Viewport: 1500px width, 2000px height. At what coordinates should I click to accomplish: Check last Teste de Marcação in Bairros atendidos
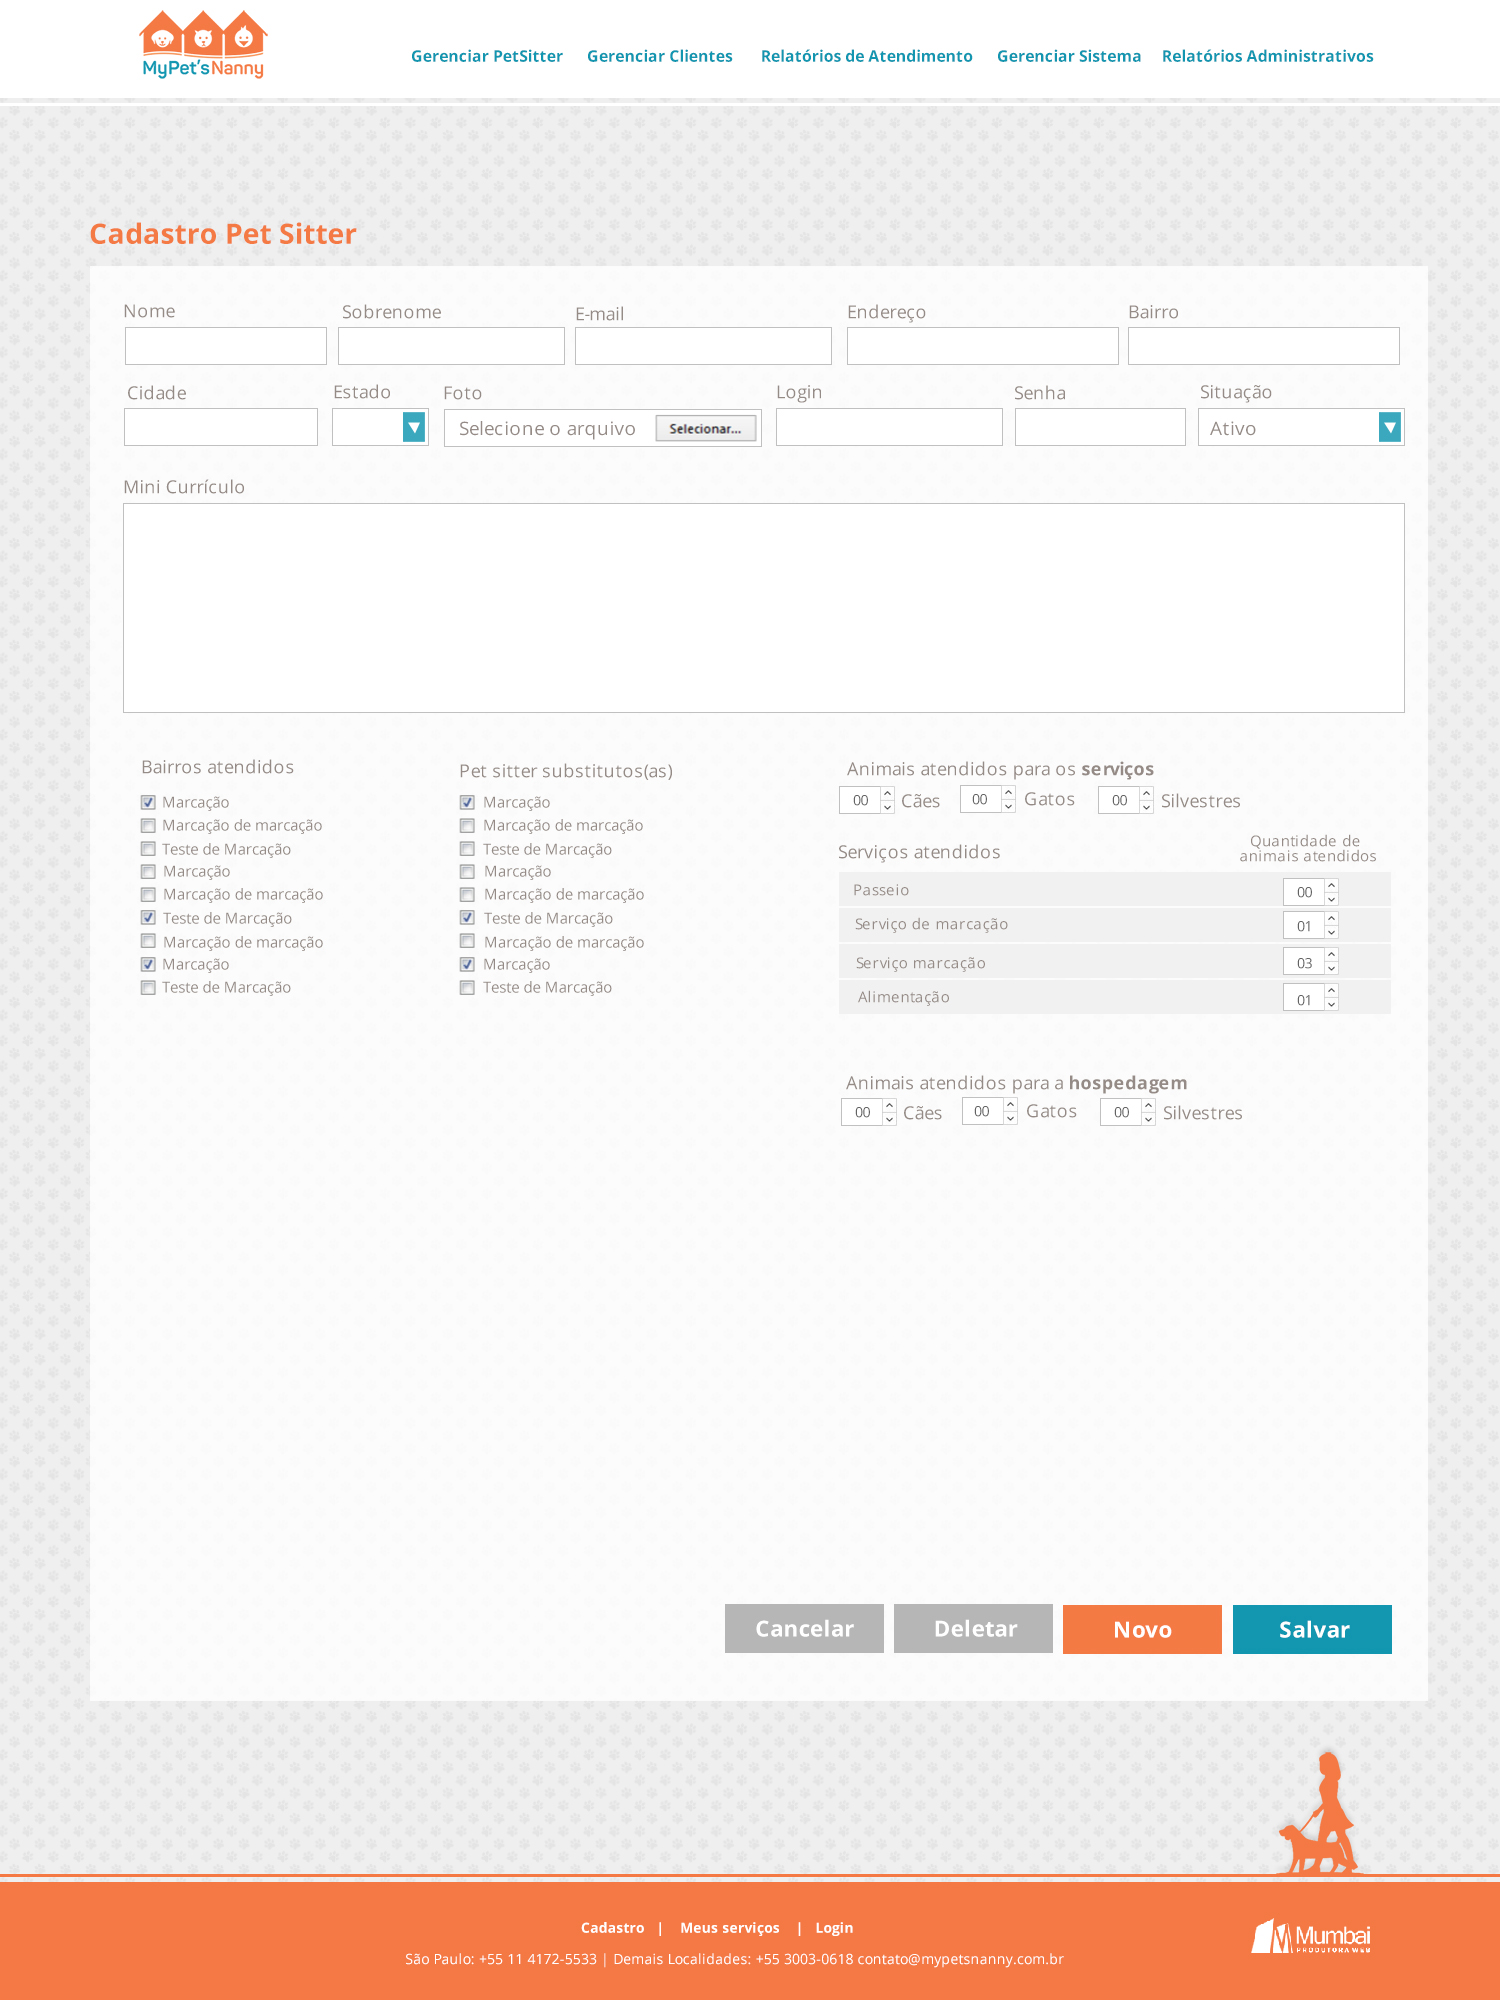(x=148, y=988)
